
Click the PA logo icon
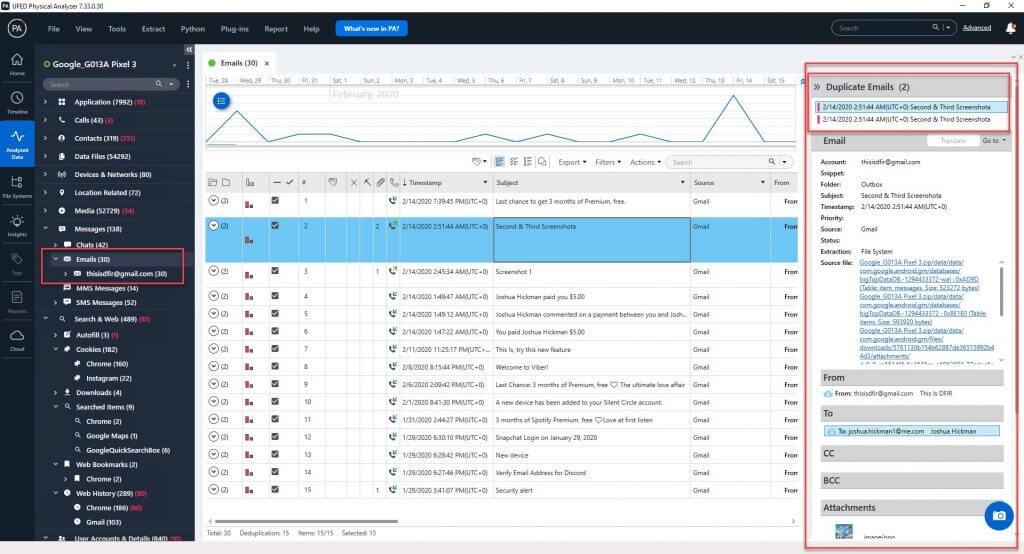[17, 28]
